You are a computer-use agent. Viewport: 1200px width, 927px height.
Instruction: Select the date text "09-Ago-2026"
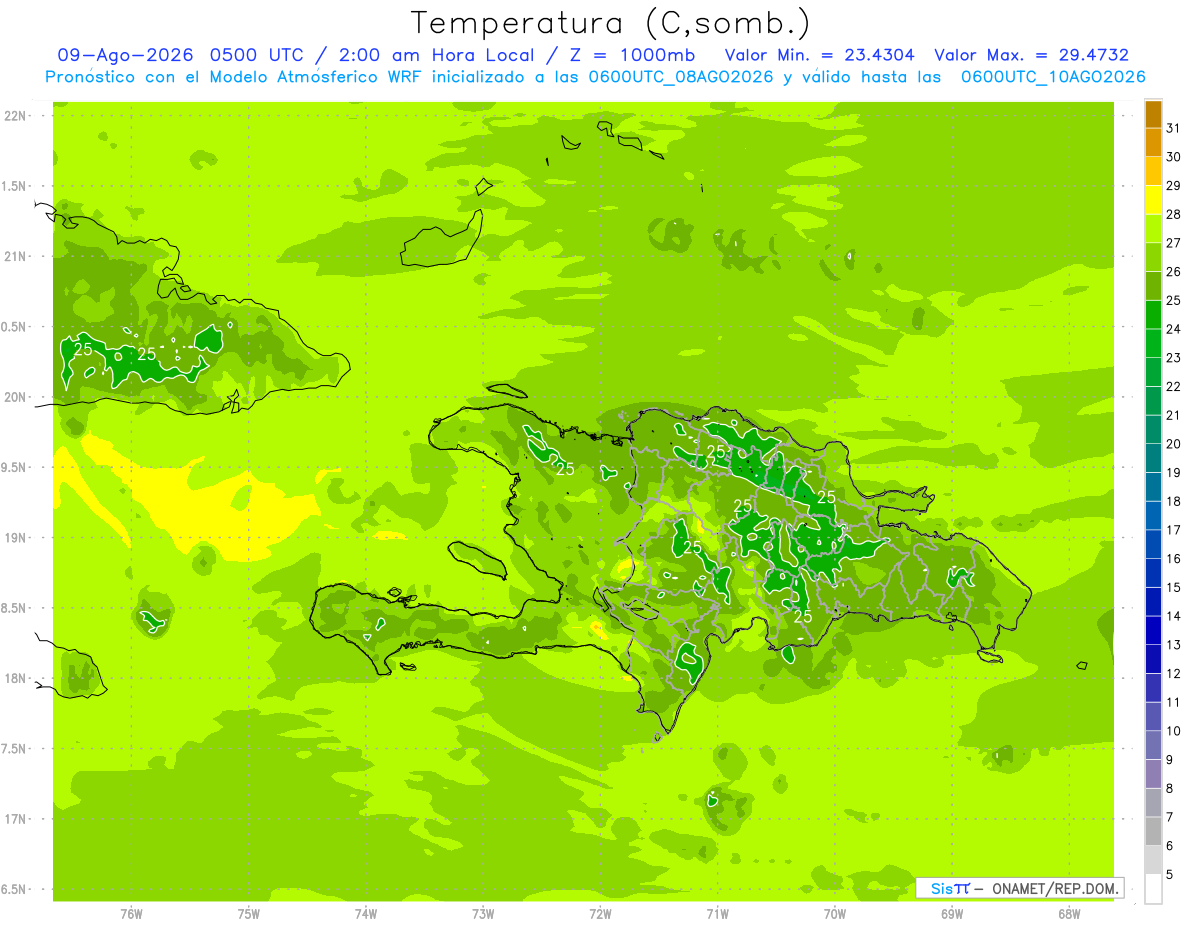pos(124,55)
